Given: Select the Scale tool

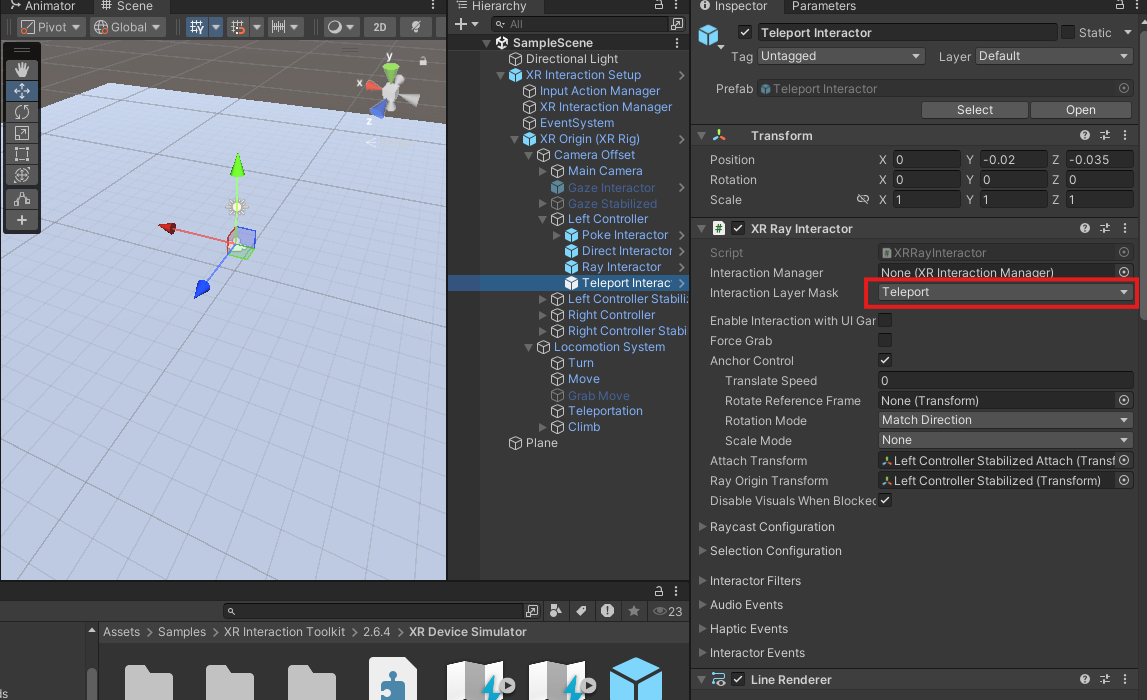Looking at the screenshot, I should click(22, 133).
